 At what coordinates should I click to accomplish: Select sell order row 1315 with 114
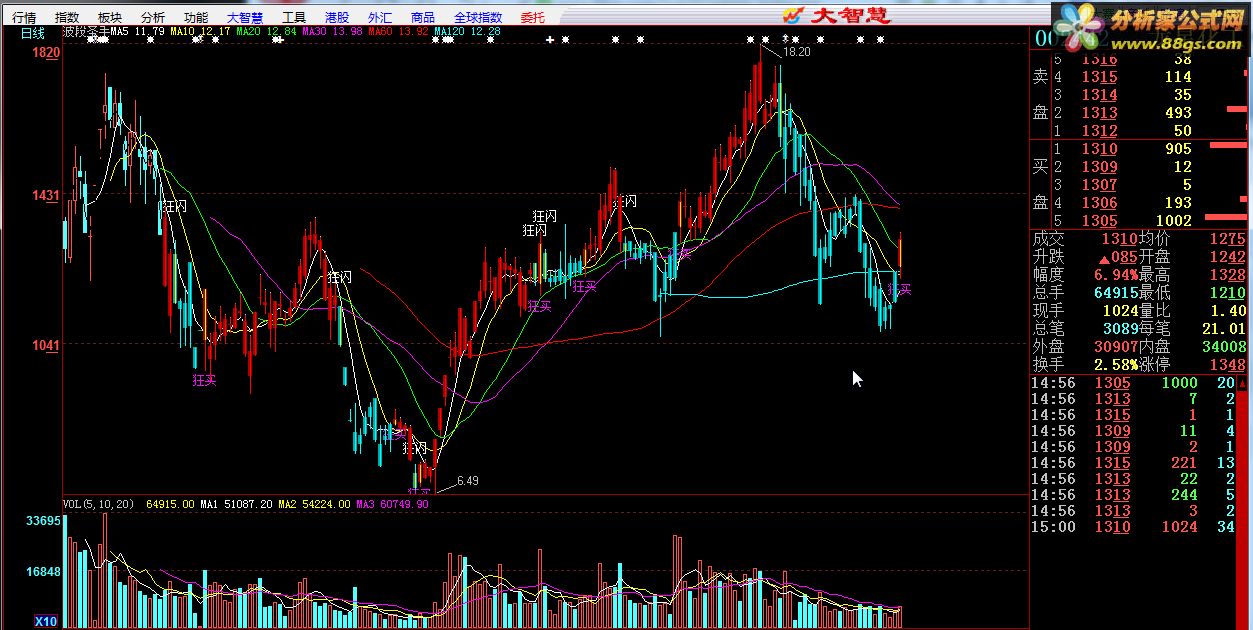coord(1140,77)
